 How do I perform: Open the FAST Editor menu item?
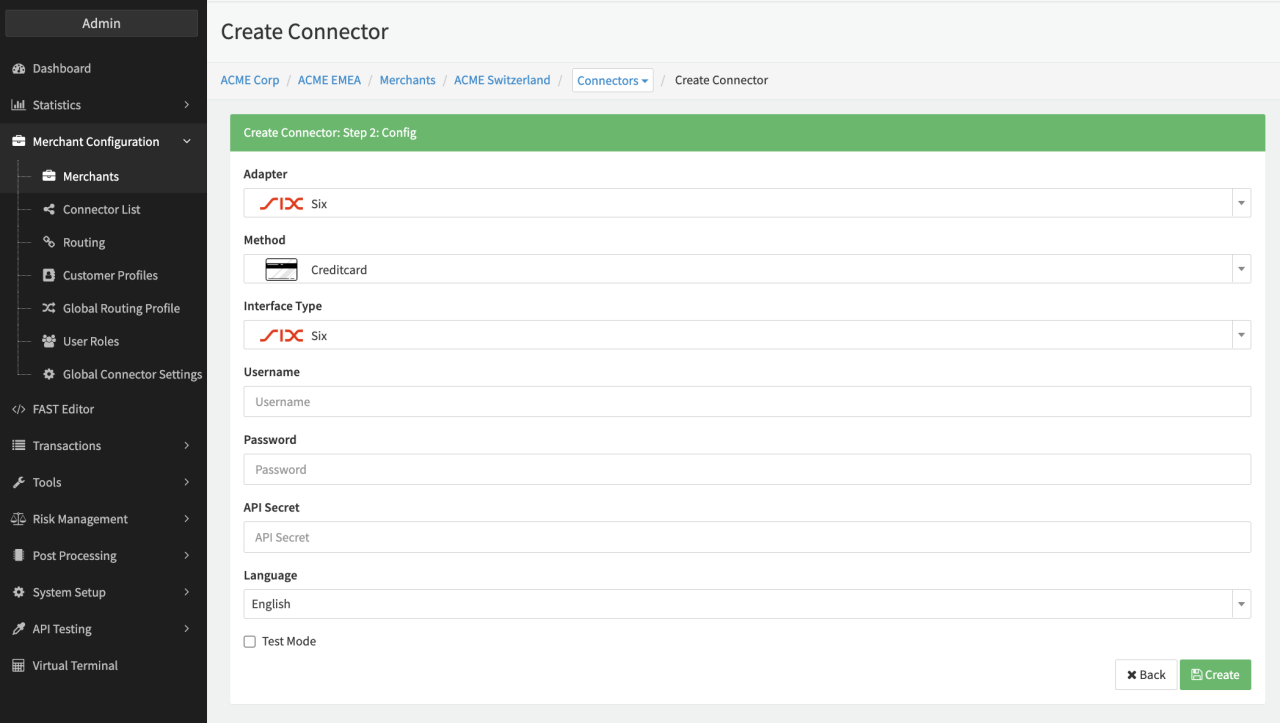(x=63, y=409)
